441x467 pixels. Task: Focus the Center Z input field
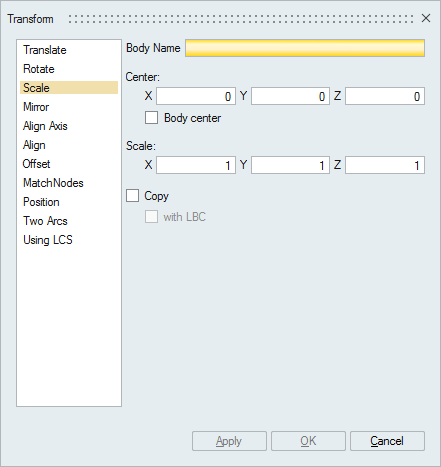point(385,96)
